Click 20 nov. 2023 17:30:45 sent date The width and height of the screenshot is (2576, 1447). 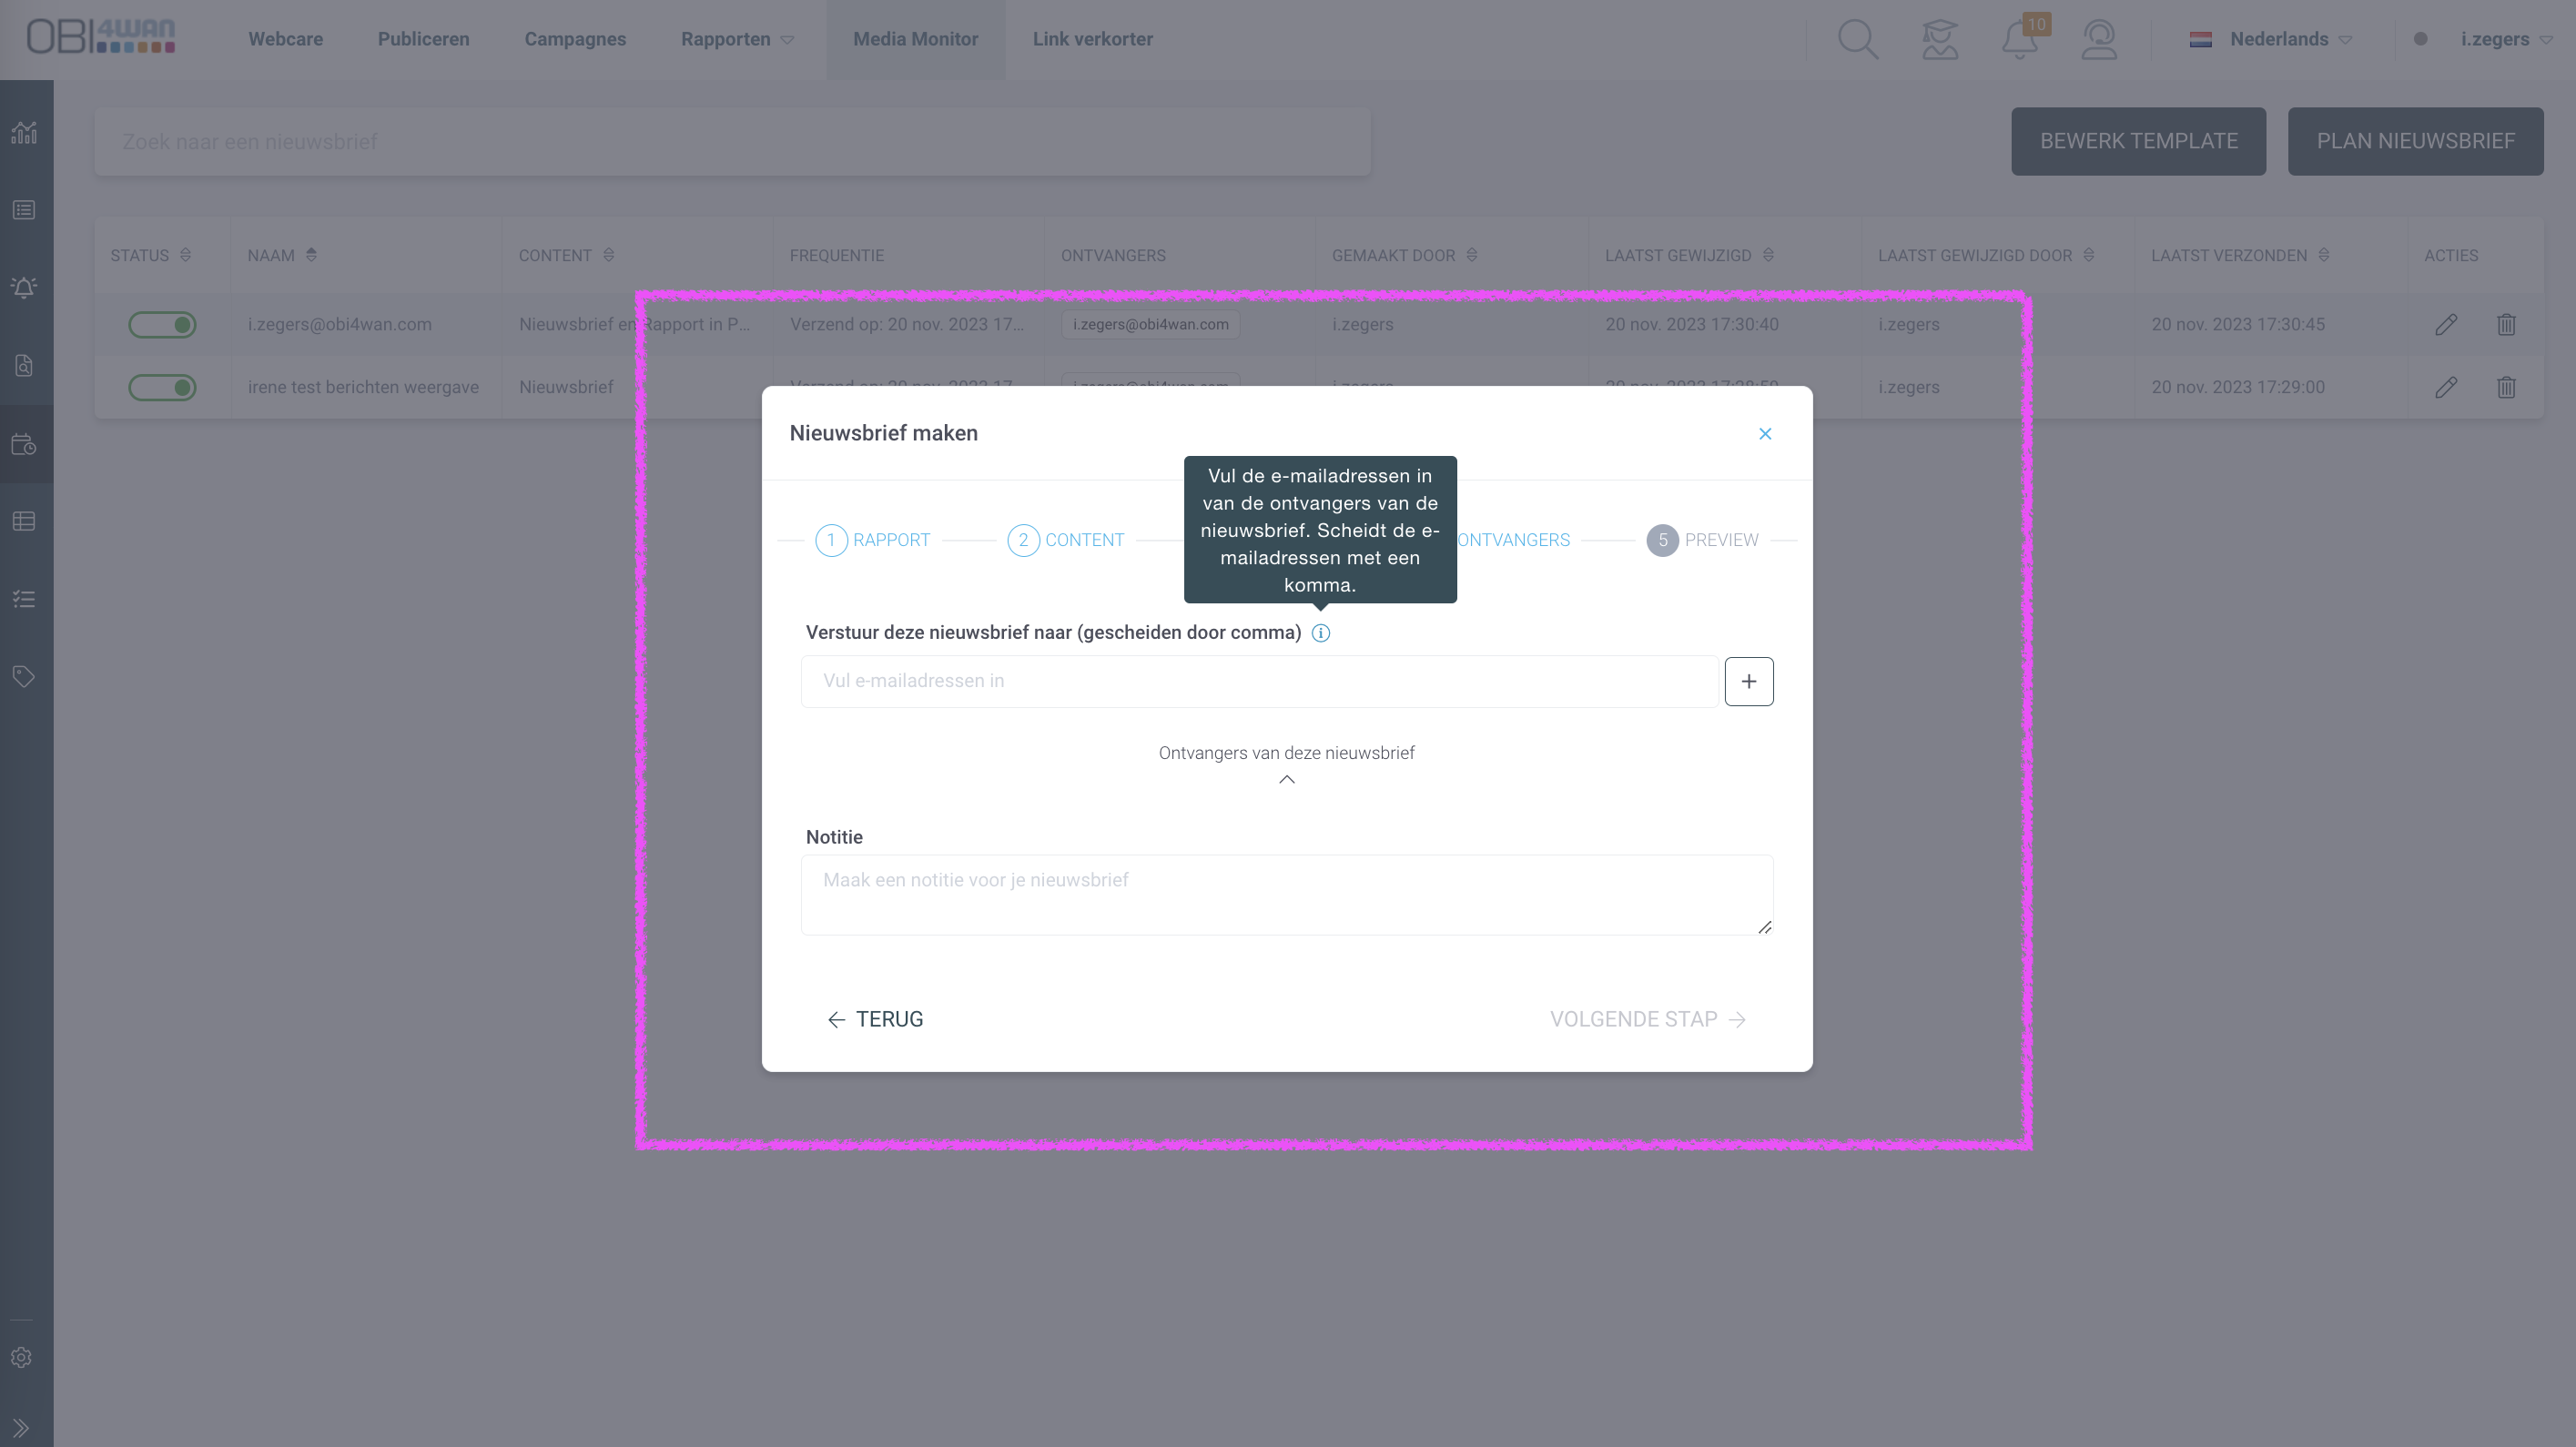coord(2238,324)
